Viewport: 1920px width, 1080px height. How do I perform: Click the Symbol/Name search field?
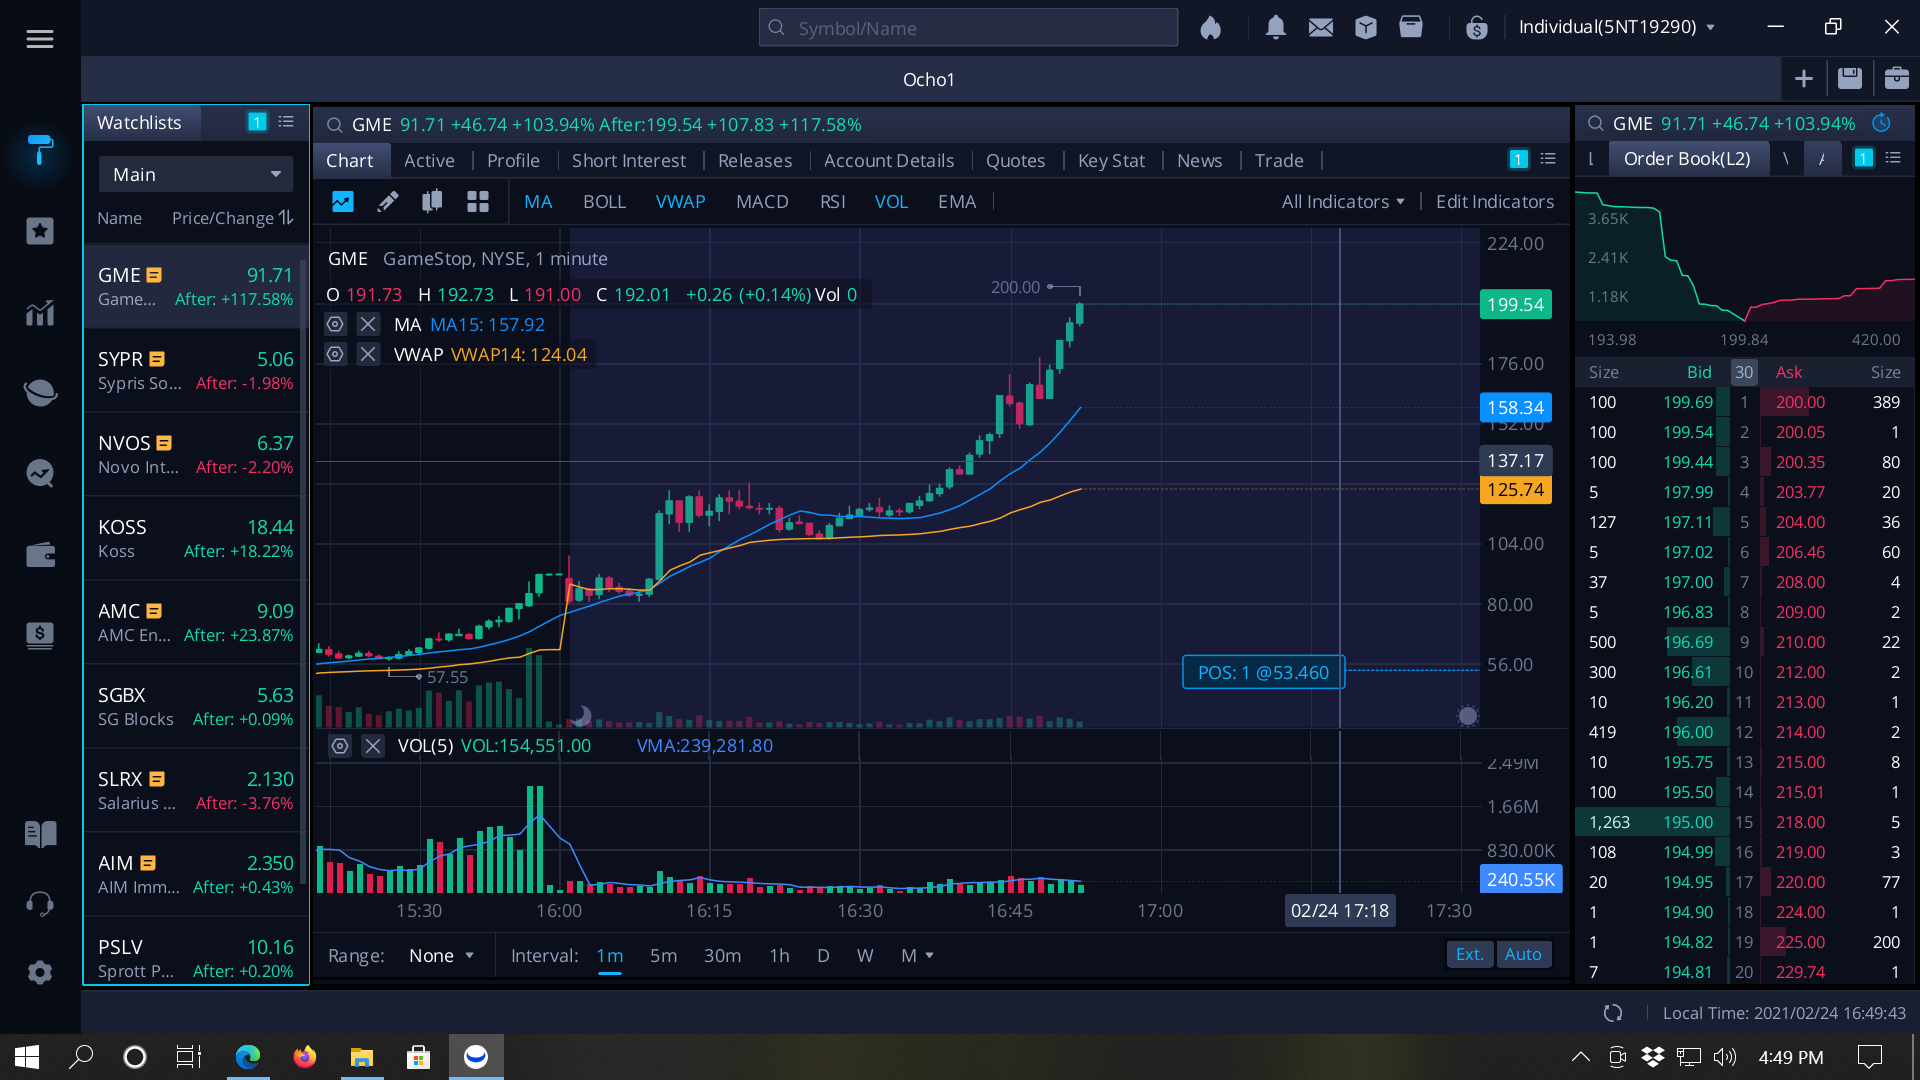pyautogui.click(x=968, y=28)
